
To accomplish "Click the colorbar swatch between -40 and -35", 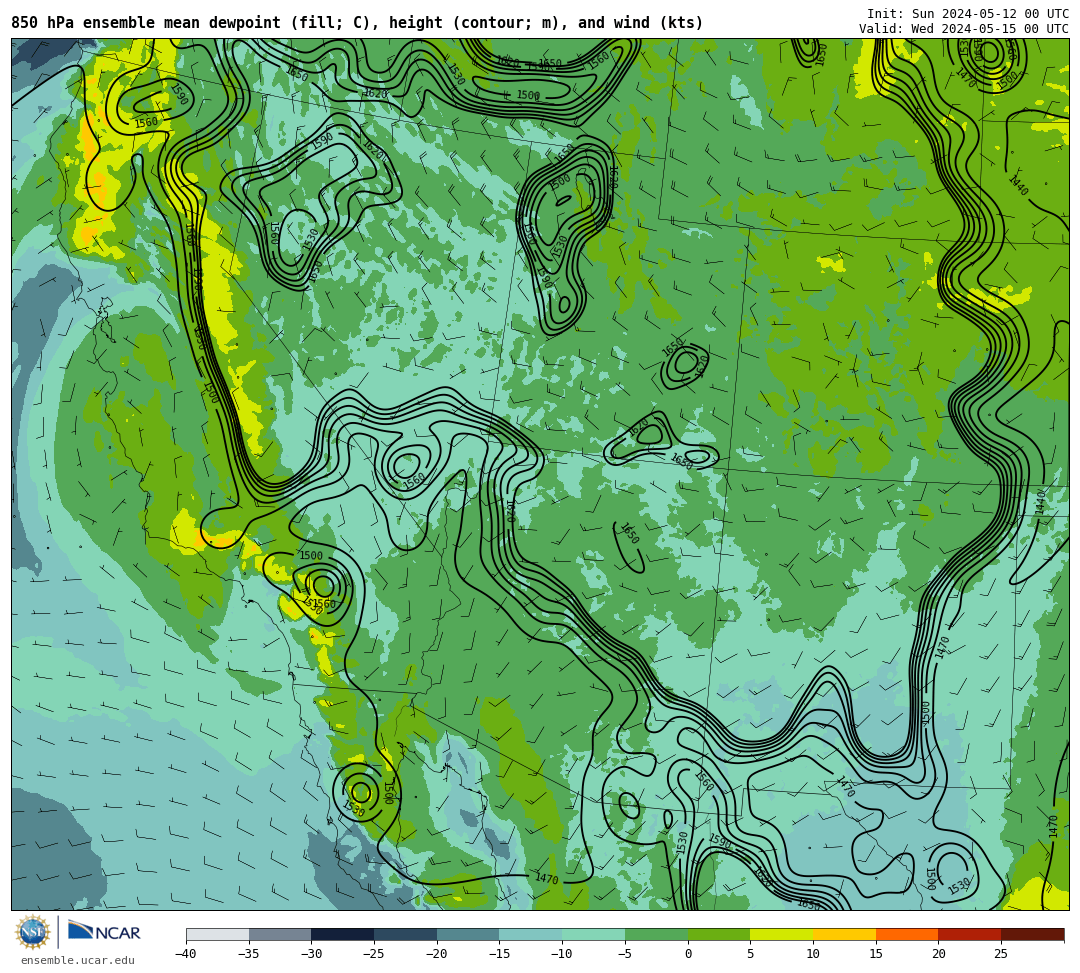I will coord(218,934).
